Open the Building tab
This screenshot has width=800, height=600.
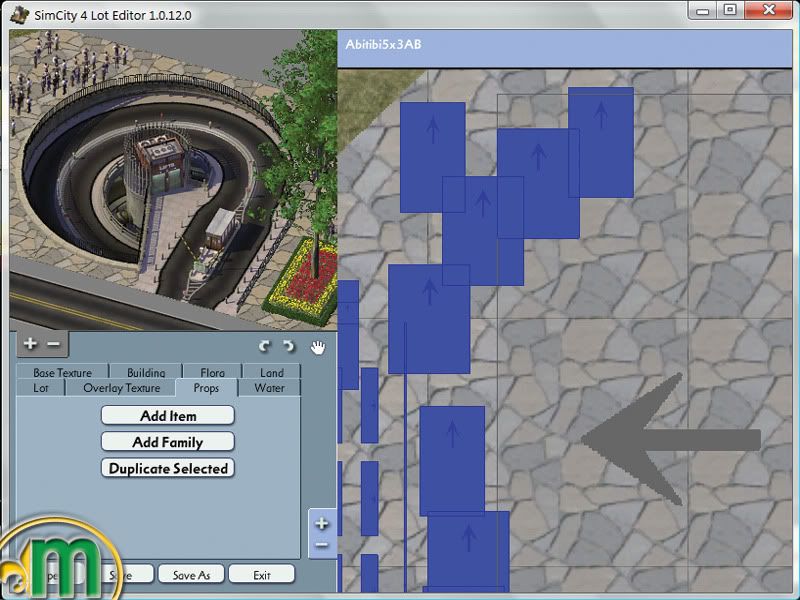point(146,372)
